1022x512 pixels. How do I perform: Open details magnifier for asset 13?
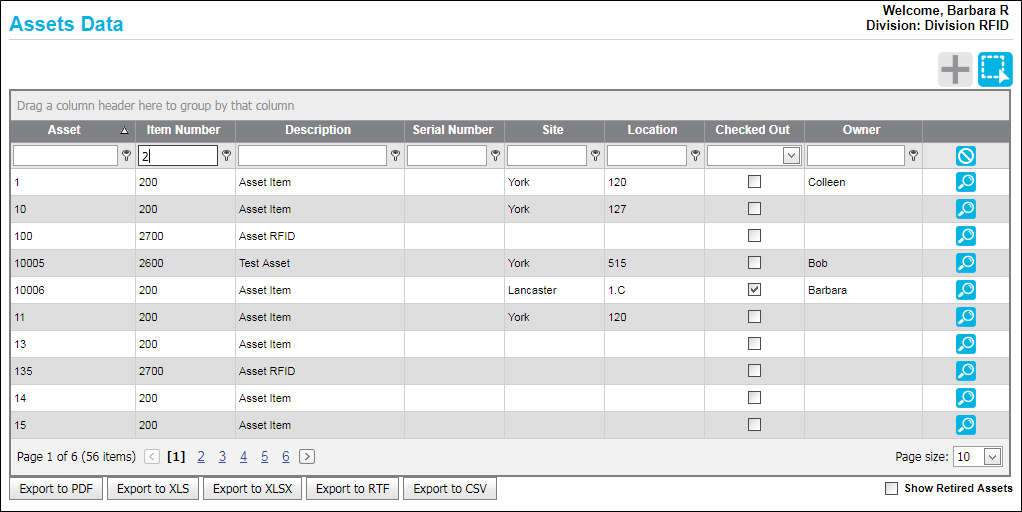965,344
